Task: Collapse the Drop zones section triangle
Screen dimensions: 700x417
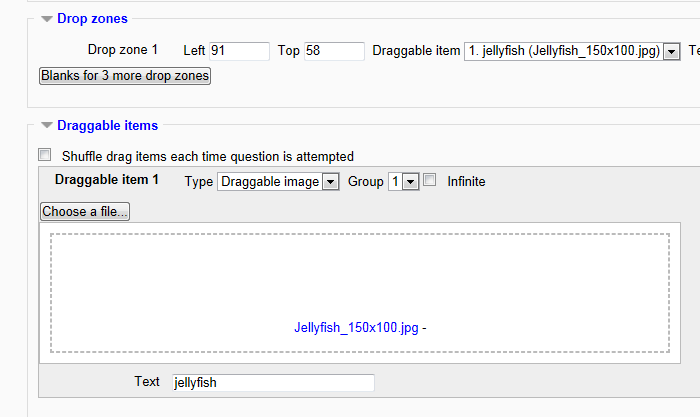Action: 47,19
